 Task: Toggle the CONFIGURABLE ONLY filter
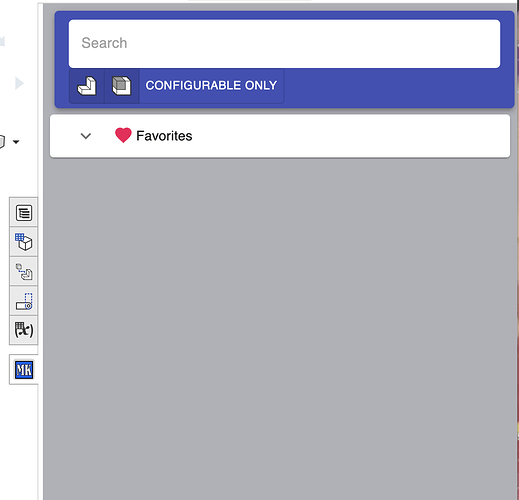pos(211,86)
